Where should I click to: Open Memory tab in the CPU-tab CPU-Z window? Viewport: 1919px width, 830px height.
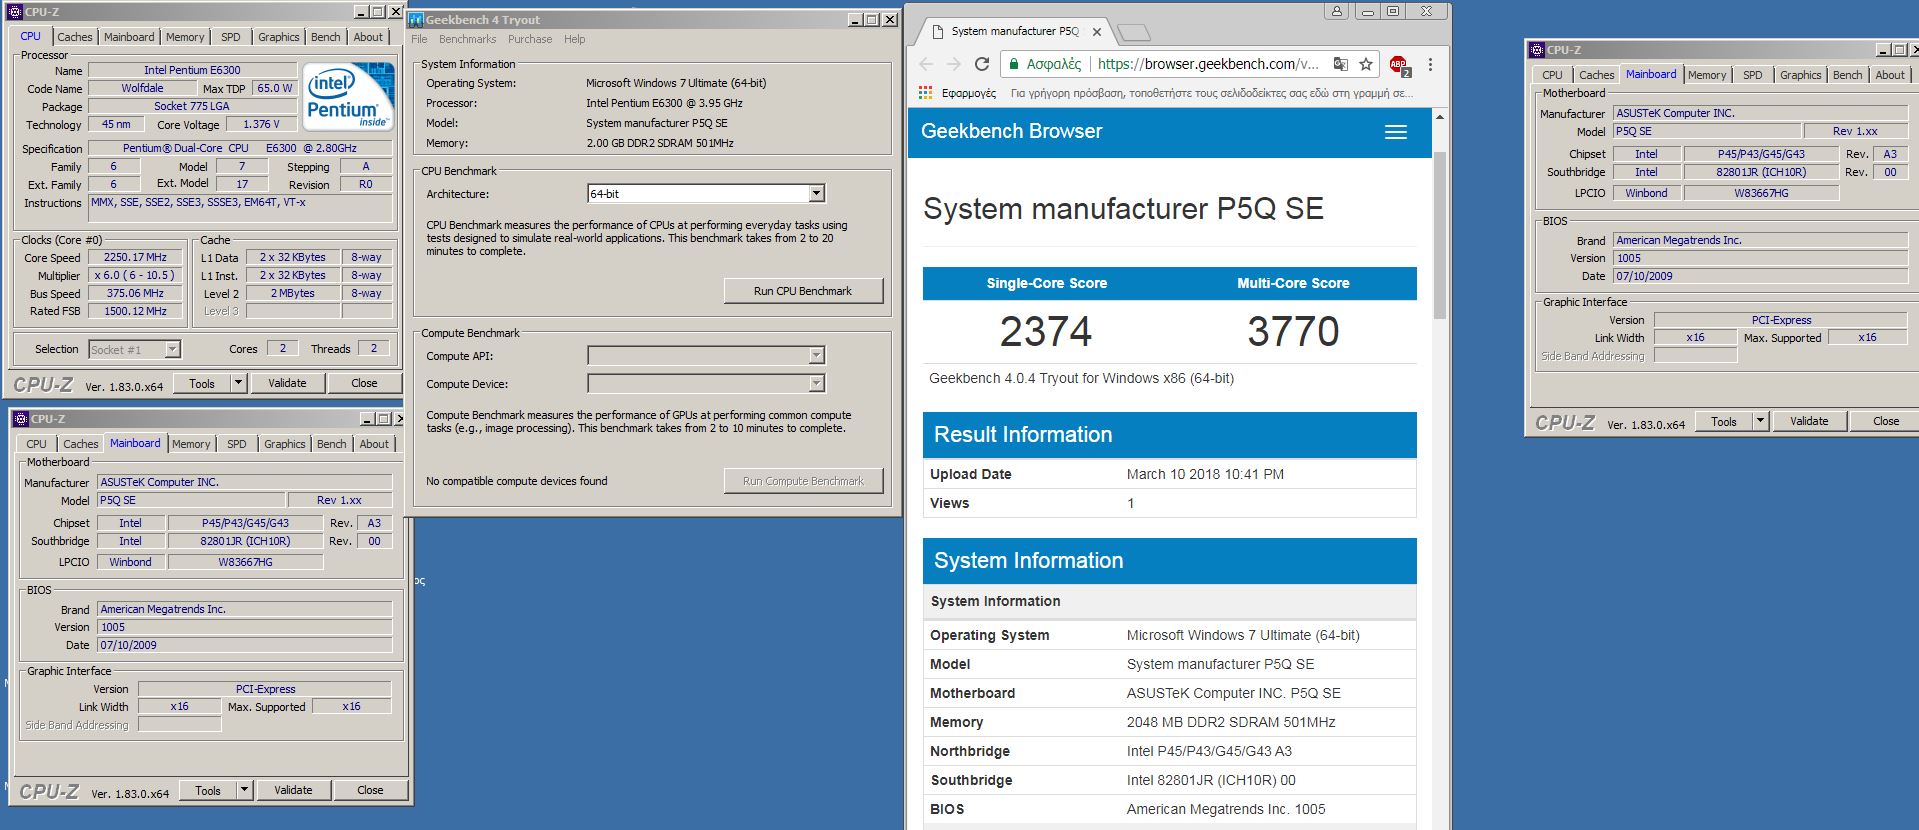(185, 37)
